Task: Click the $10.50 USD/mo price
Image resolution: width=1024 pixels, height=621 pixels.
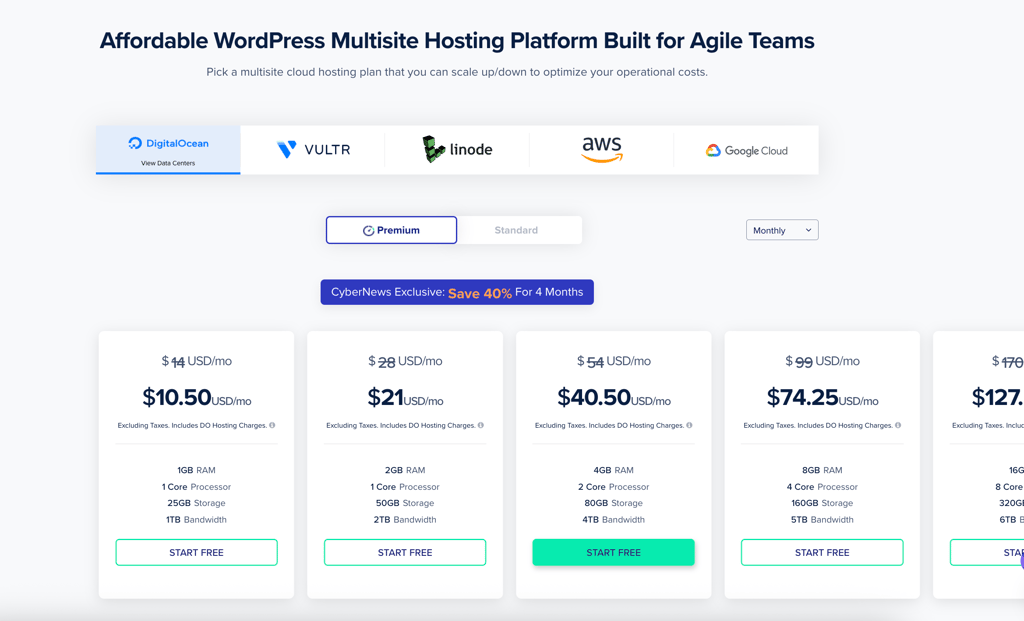Action: pyautogui.click(x=197, y=397)
